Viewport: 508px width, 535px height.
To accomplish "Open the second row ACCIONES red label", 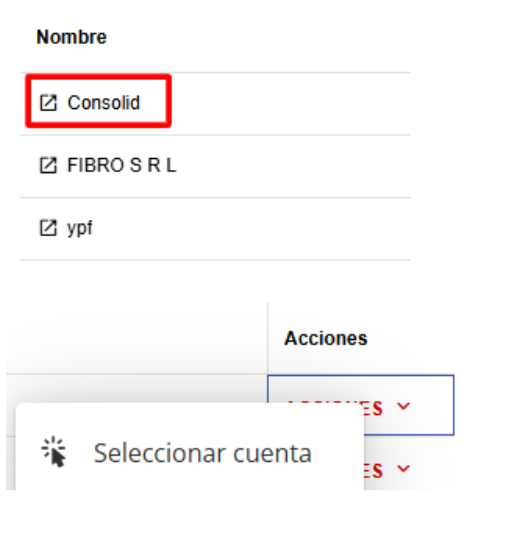I will [x=373, y=471].
